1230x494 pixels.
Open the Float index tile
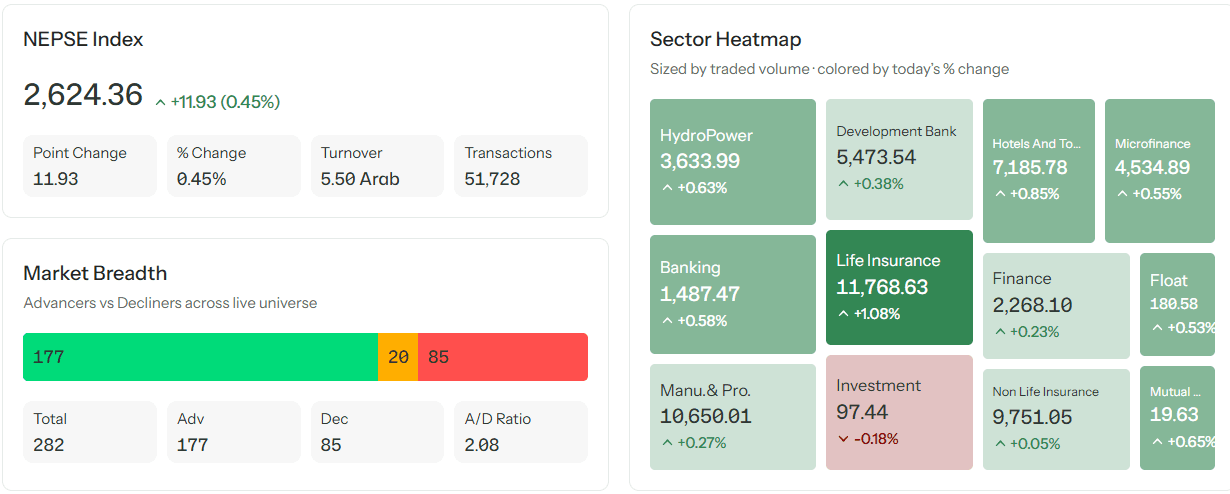tap(1178, 304)
